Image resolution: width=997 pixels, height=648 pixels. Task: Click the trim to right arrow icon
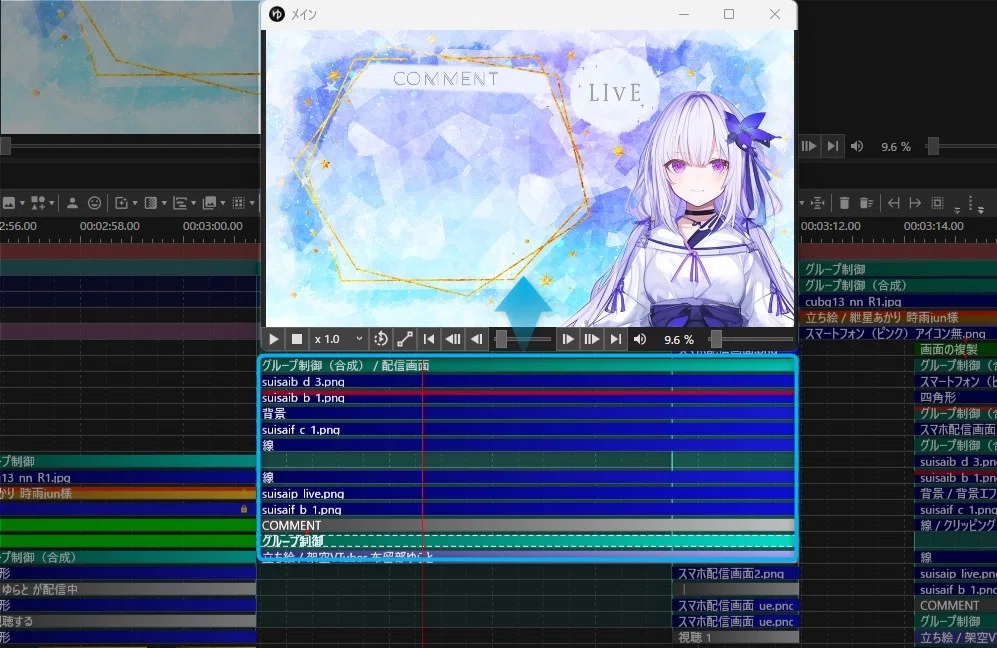click(915, 203)
